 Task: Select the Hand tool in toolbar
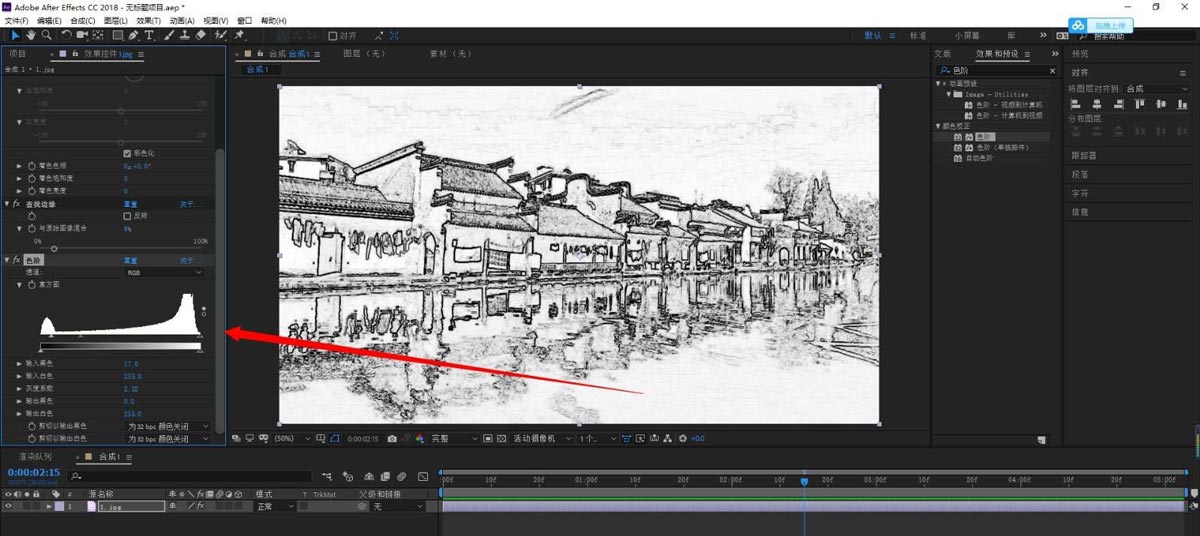(31, 35)
